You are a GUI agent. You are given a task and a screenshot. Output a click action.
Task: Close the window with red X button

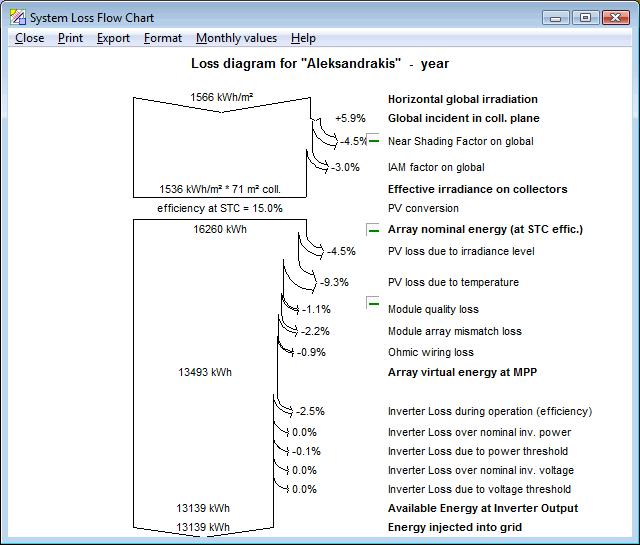(x=615, y=18)
